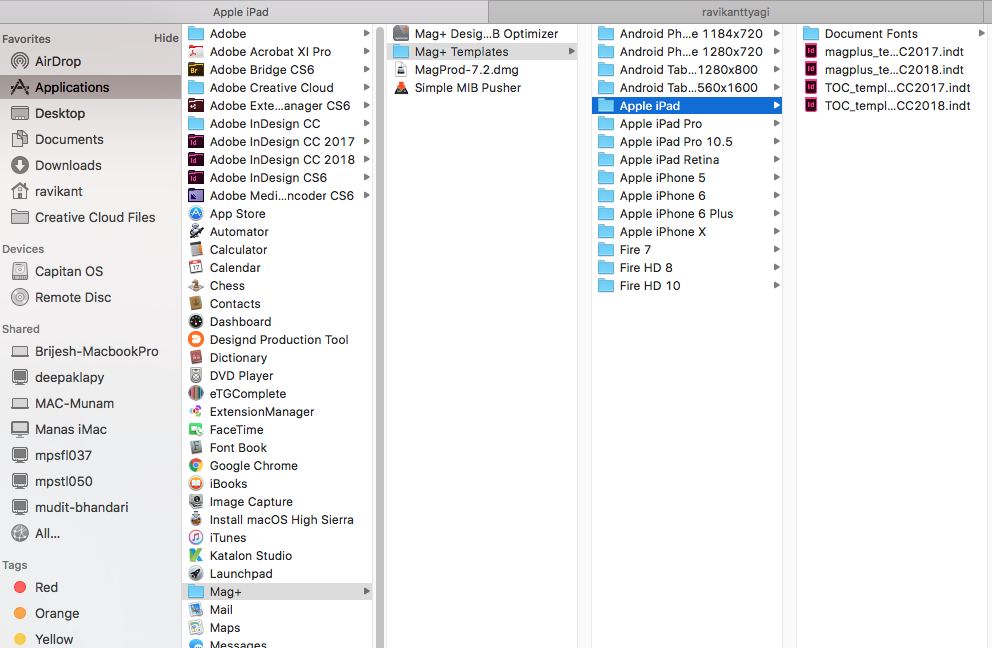The height and width of the screenshot is (648, 992).
Task: Click the Adobe Bridge CS6 icon
Action: 196,70
